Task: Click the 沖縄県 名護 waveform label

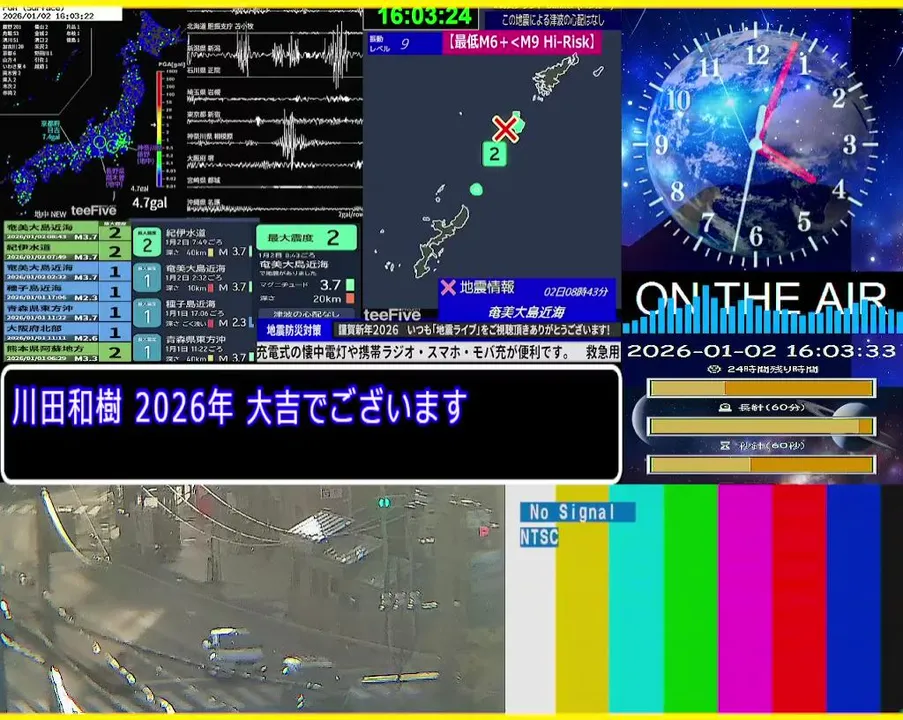Action: (204, 202)
